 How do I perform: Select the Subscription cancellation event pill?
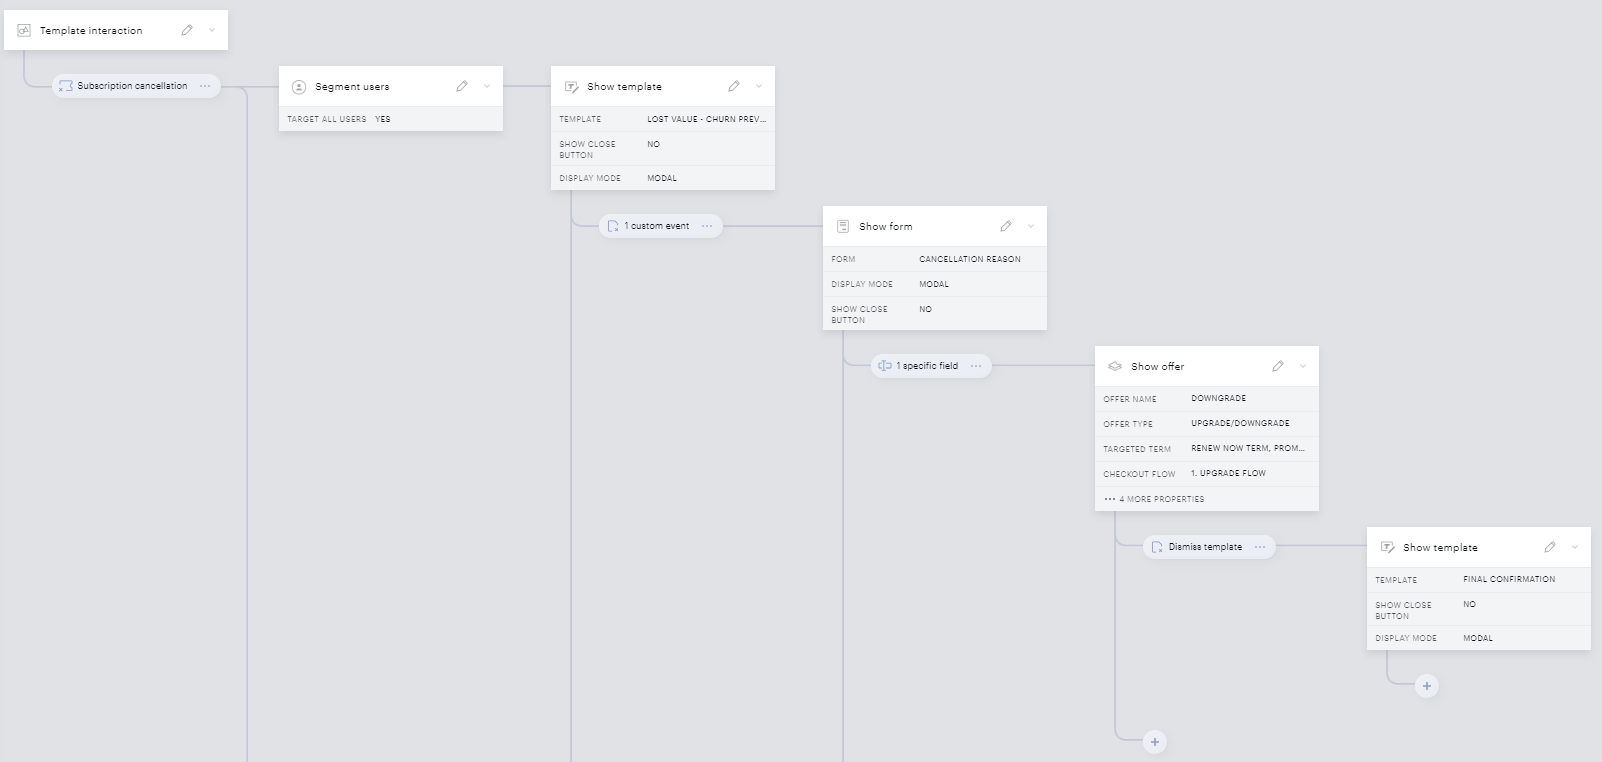click(123, 86)
